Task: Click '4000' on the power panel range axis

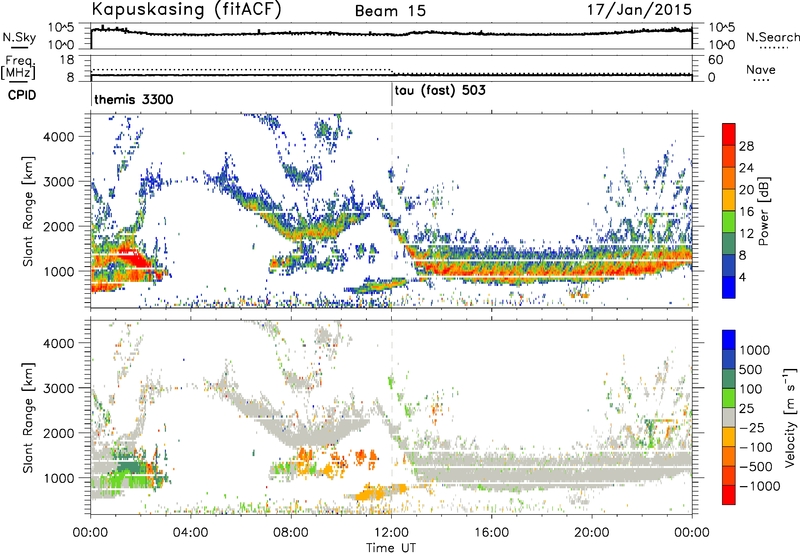Action: pos(59,137)
